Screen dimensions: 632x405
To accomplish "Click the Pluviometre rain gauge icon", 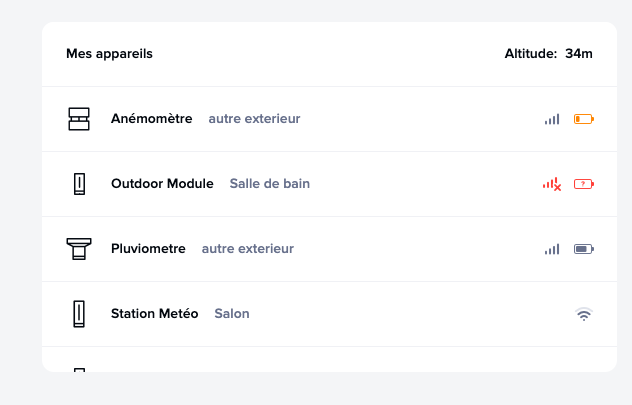I will (79, 249).
